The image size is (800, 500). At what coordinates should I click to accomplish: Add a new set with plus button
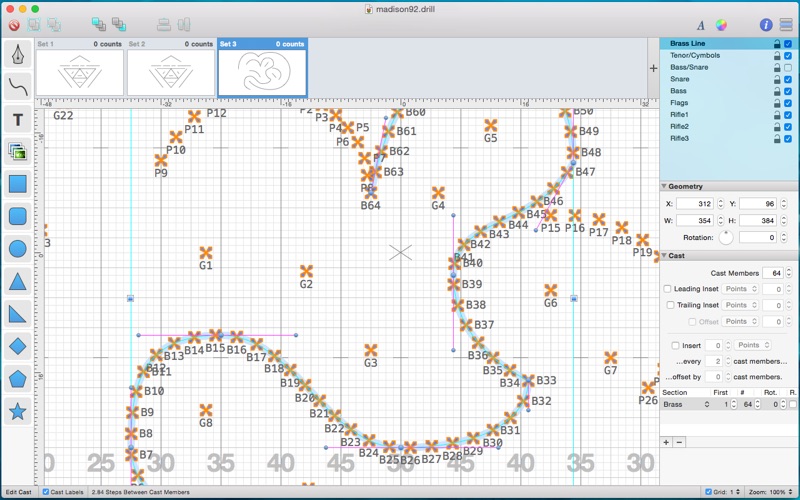653,68
